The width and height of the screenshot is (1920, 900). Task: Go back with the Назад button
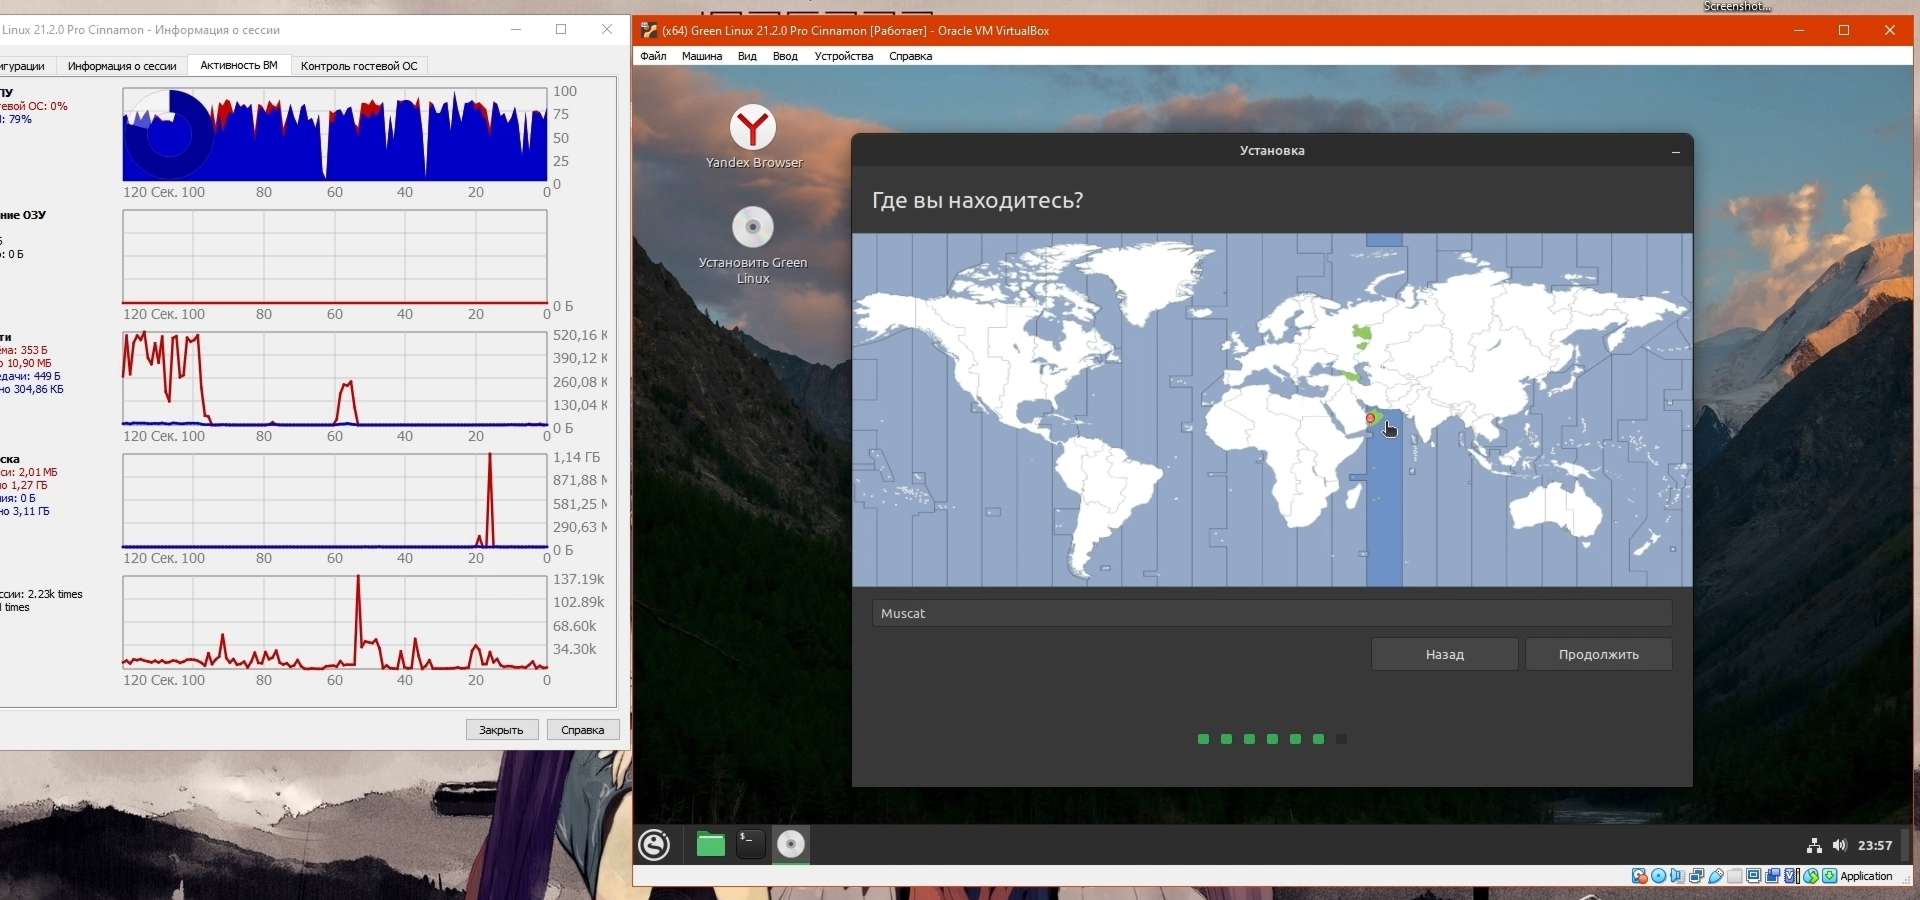pyautogui.click(x=1445, y=654)
